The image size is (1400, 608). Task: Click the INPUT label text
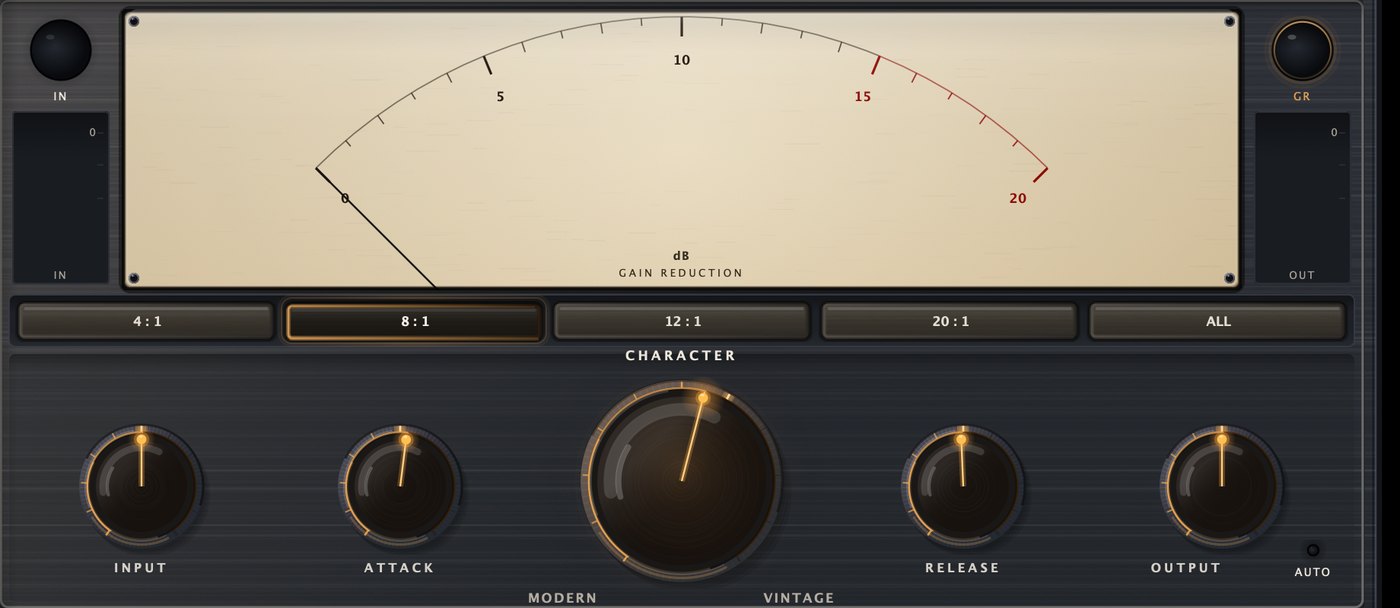point(141,567)
